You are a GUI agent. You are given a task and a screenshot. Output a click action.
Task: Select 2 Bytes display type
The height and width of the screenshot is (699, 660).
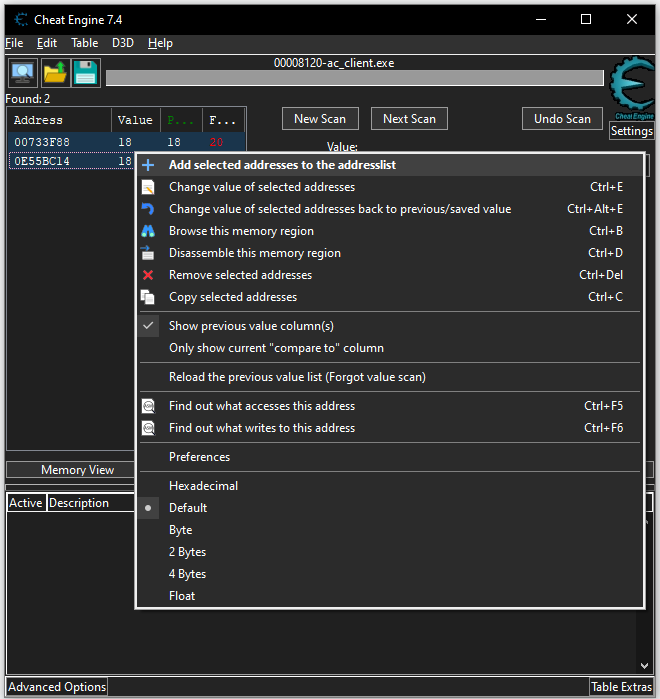pyautogui.click(x=390, y=552)
